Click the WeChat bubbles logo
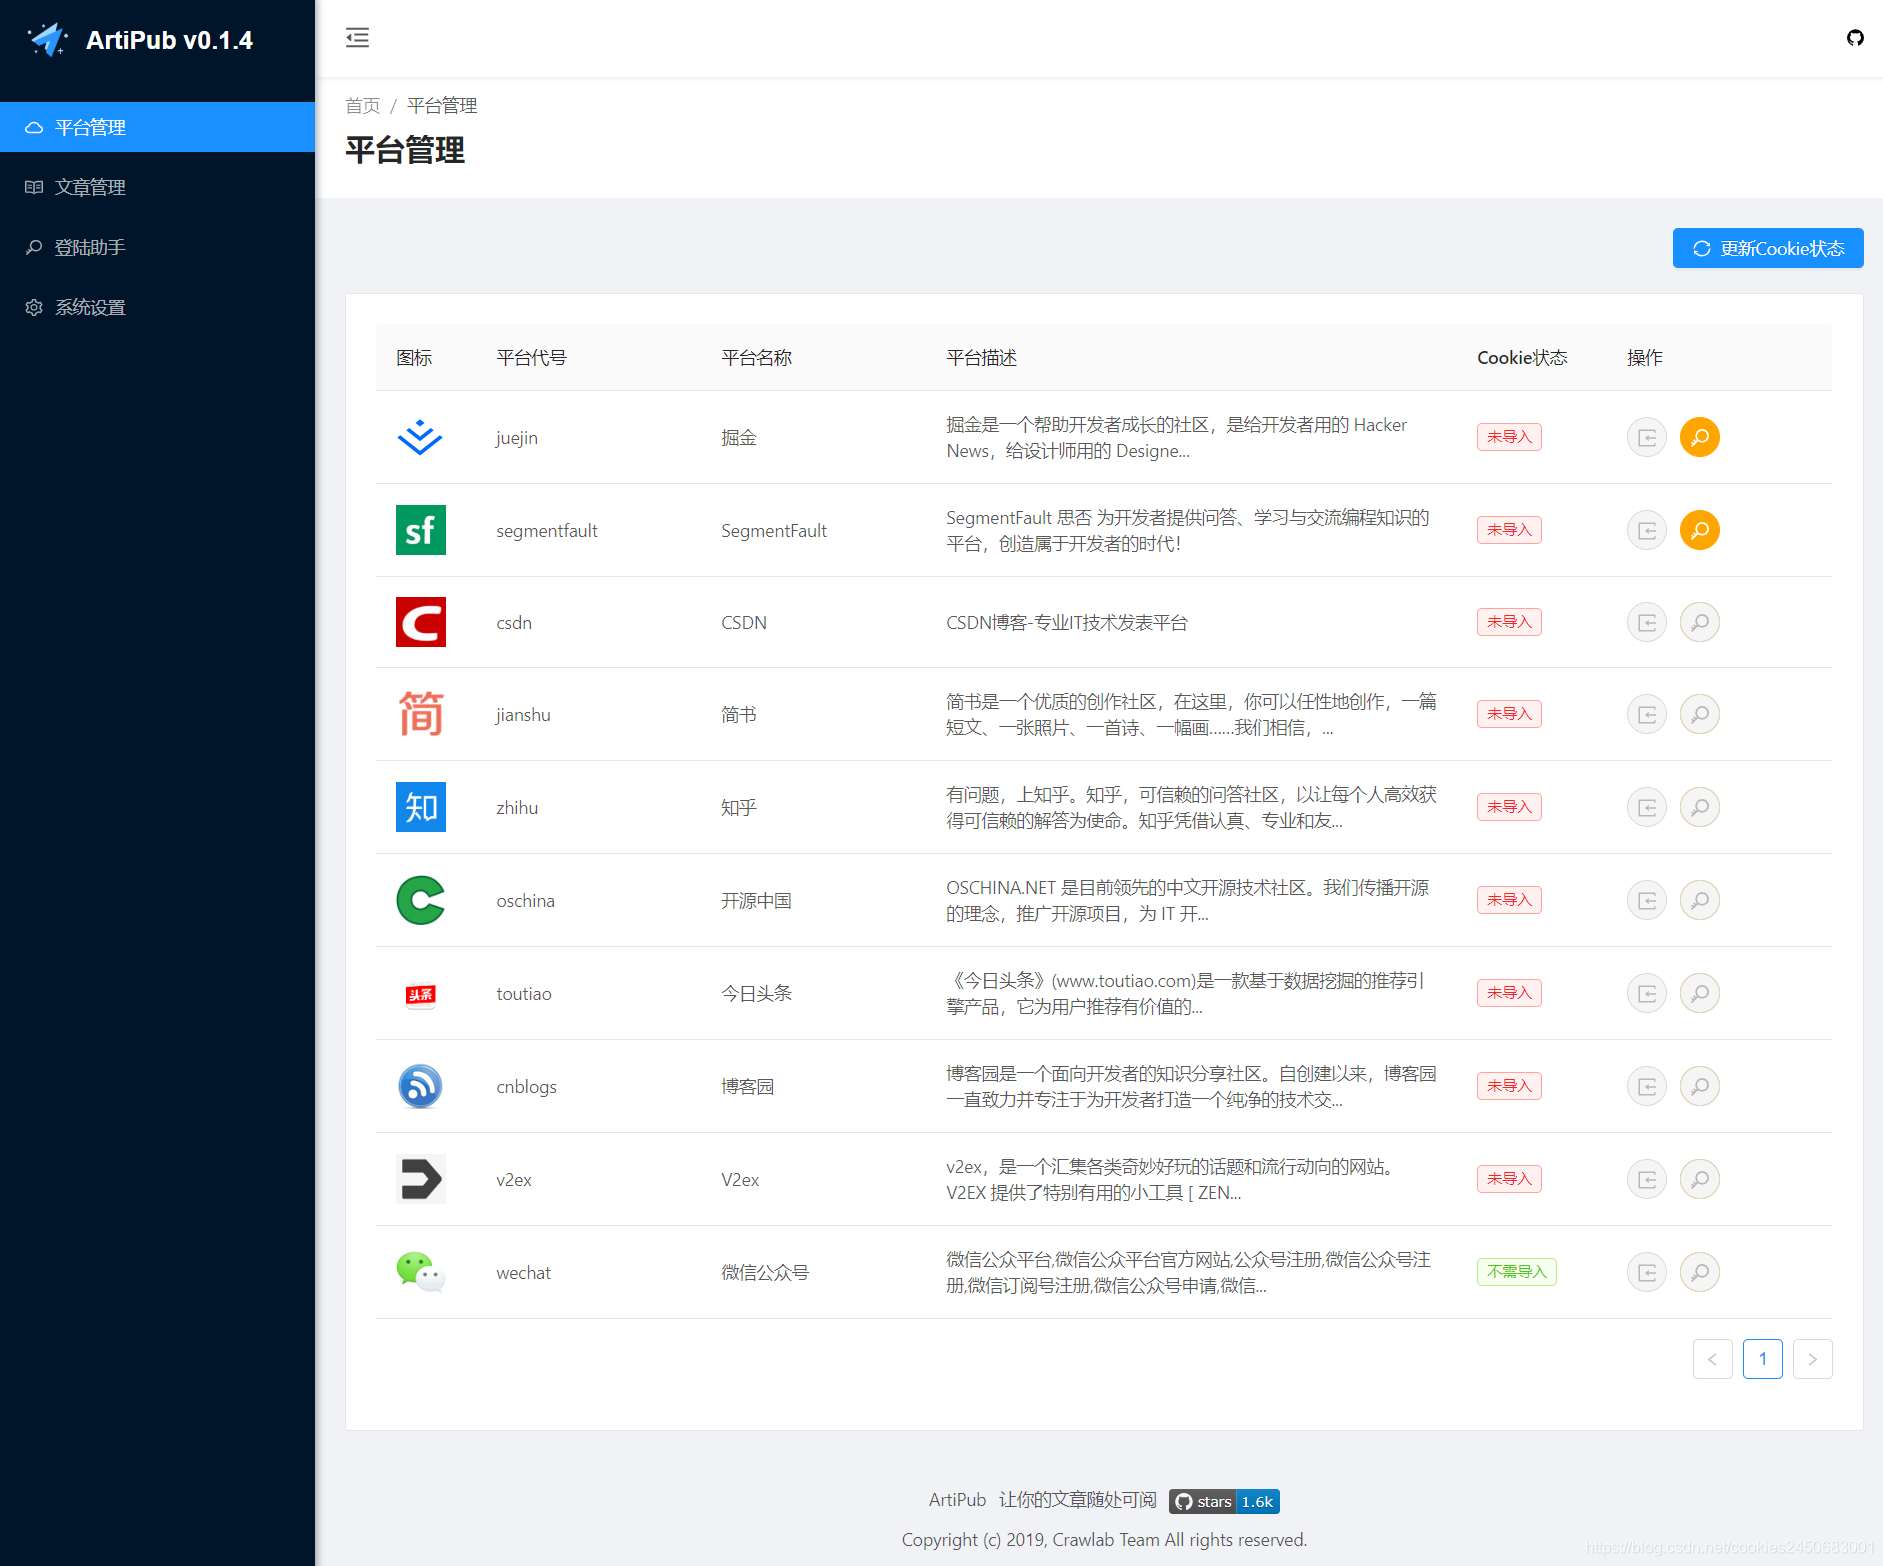1883x1566 pixels. click(x=420, y=1272)
